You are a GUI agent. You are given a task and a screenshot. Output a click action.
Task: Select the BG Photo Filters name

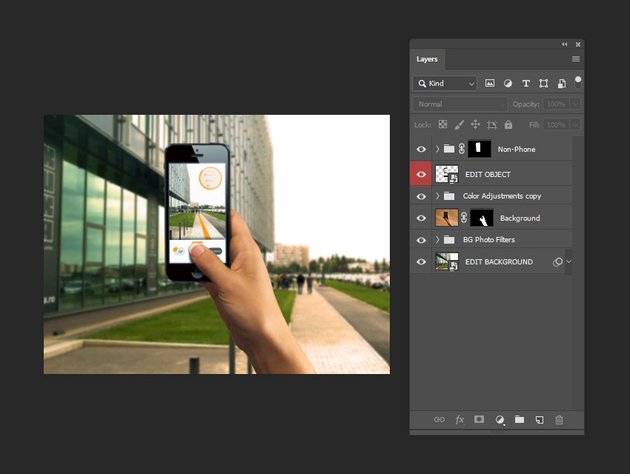tap(489, 239)
